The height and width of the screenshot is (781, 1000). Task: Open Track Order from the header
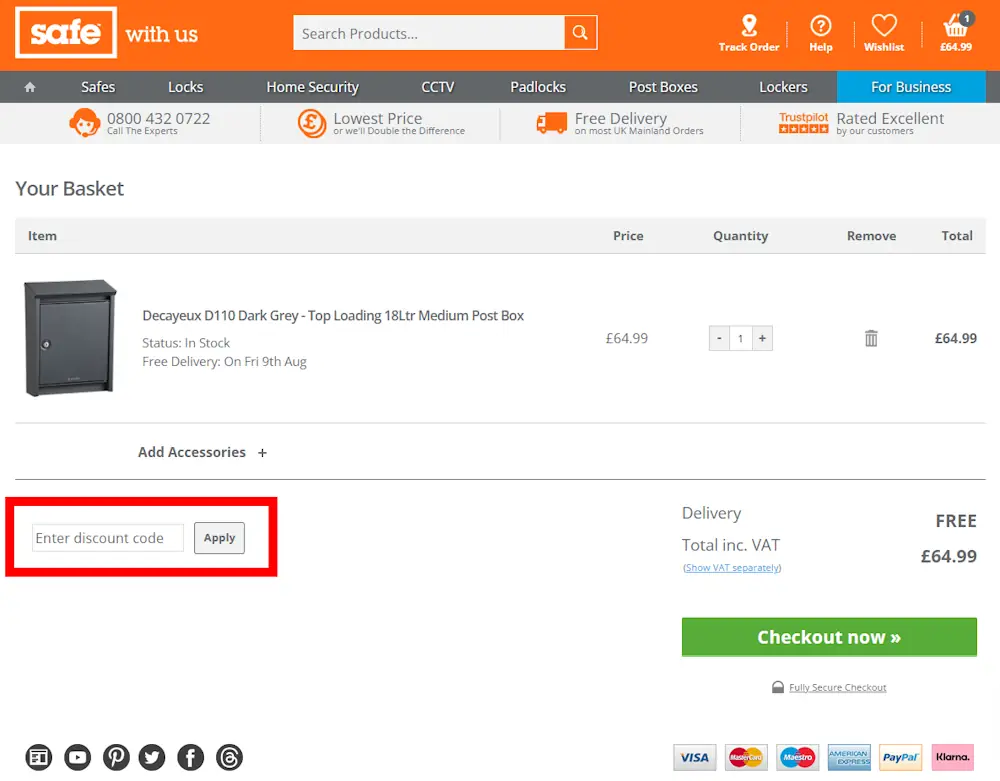point(749,34)
